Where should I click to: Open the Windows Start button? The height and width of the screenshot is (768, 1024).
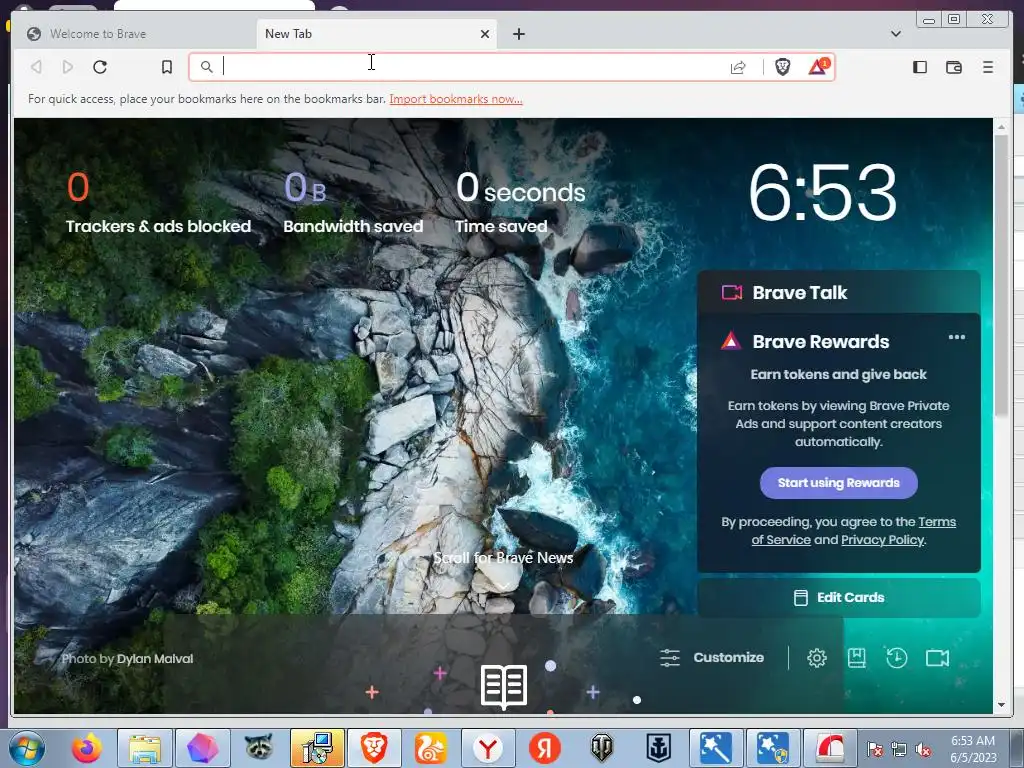tap(26, 748)
